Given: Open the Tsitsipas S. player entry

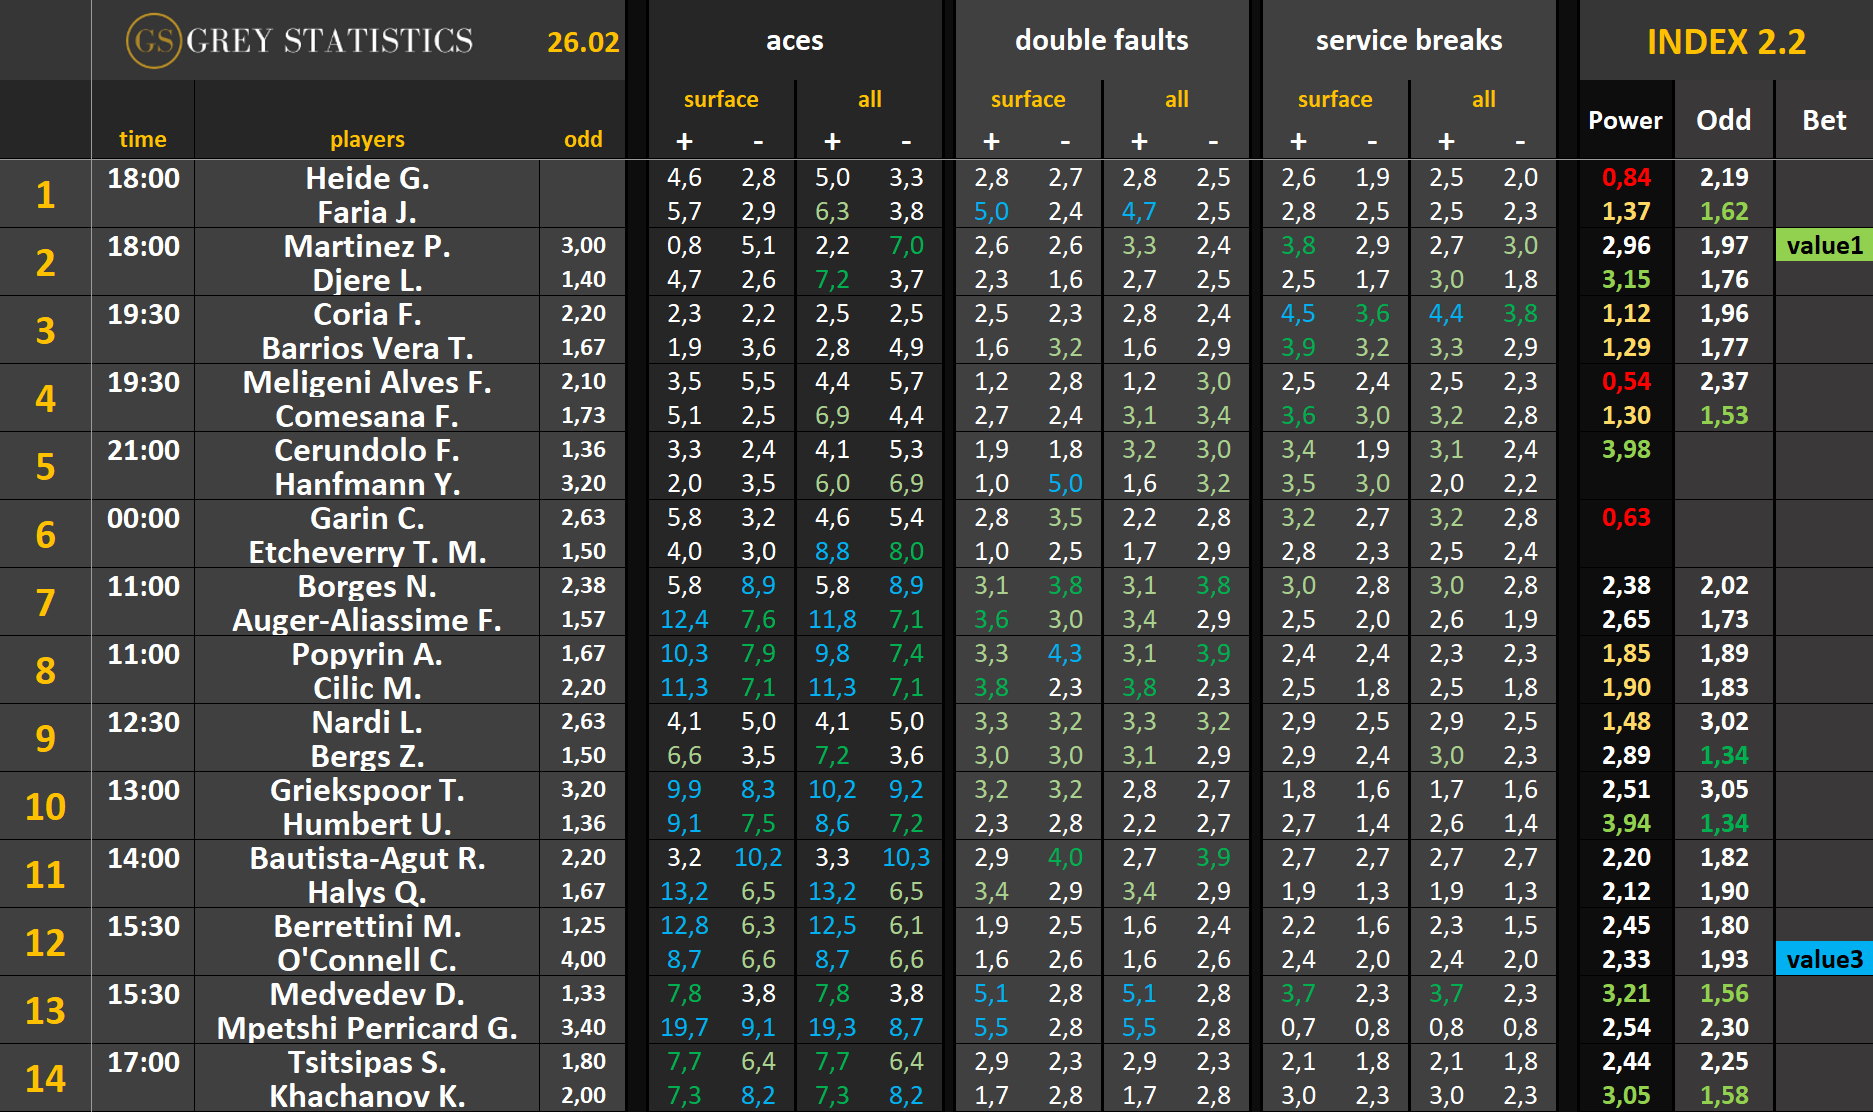Looking at the screenshot, I should pos(367,1062).
